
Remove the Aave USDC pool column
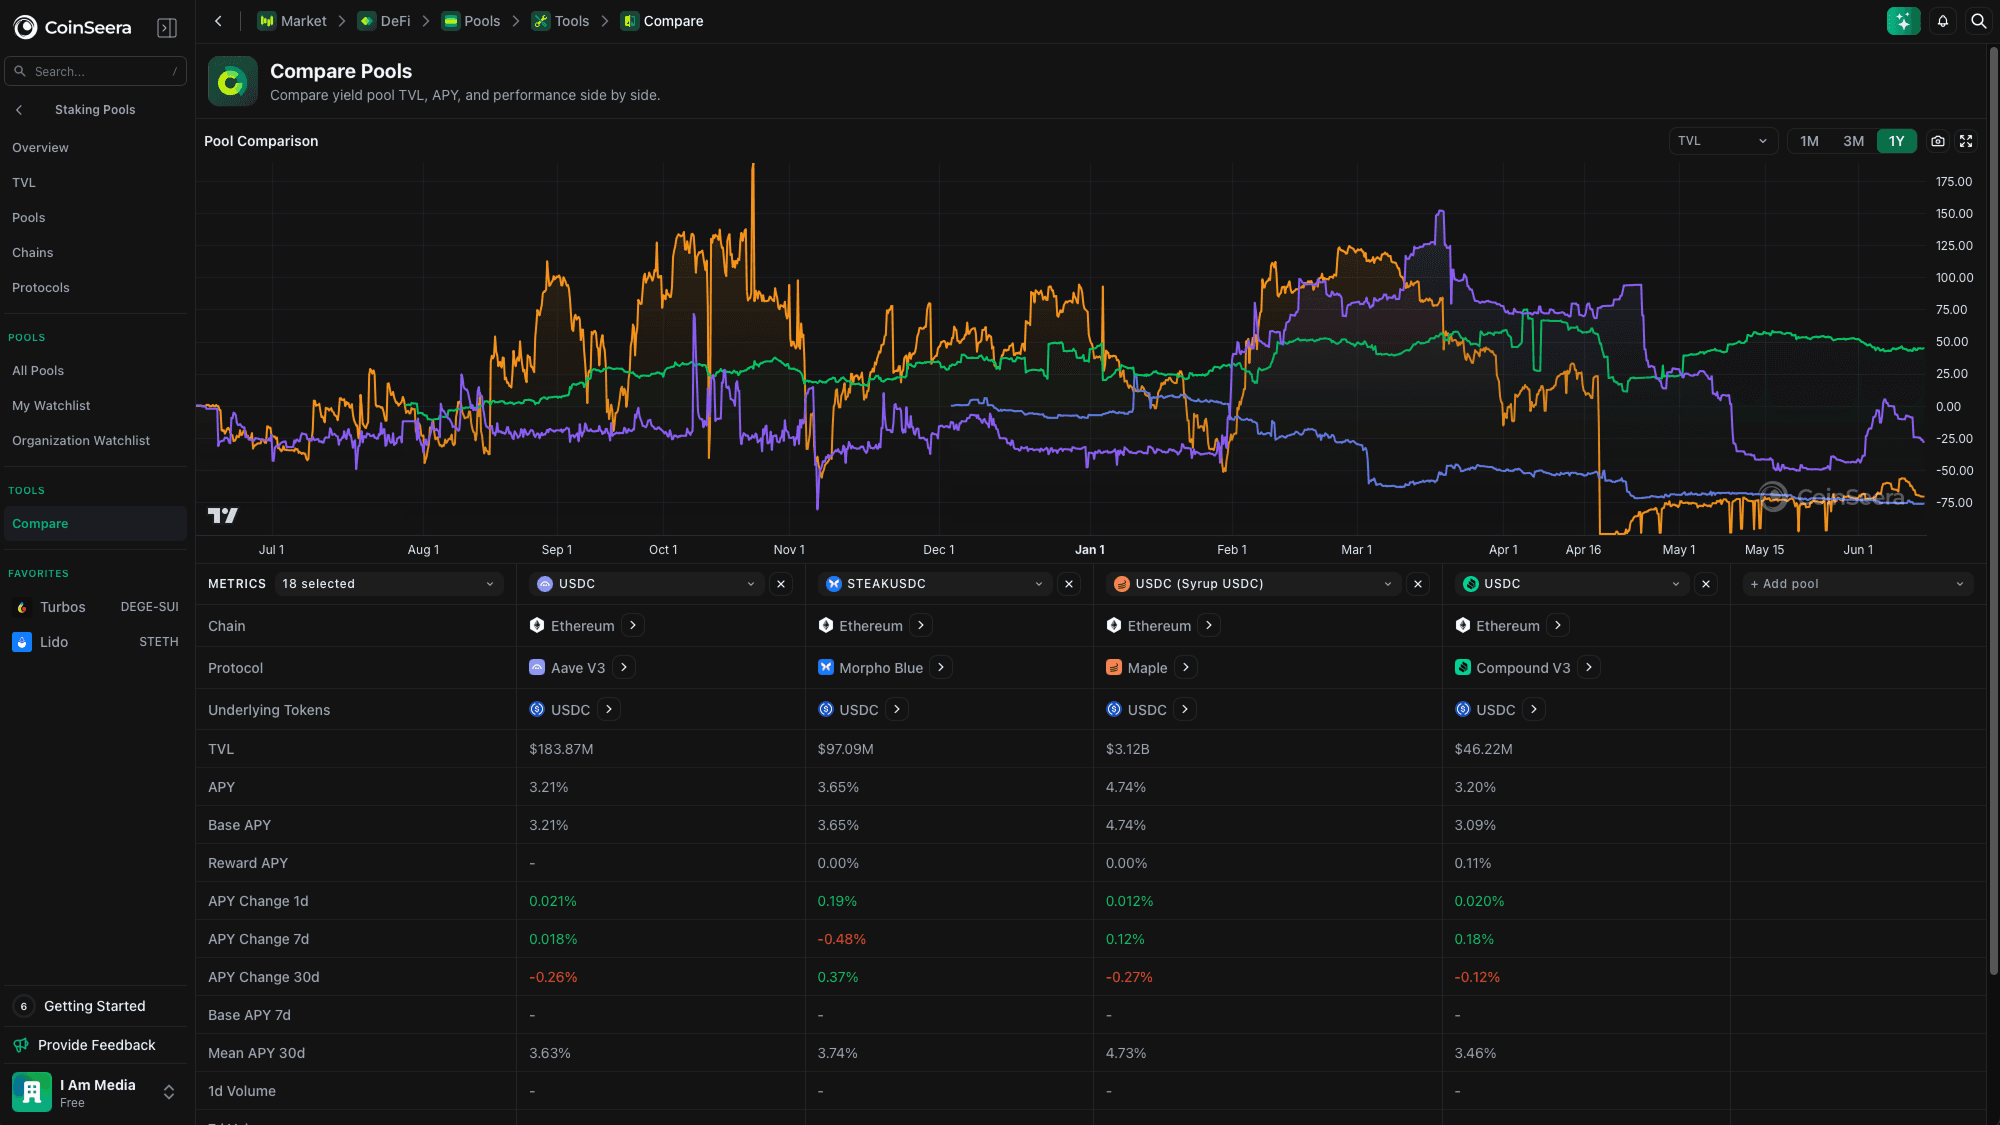pos(781,584)
